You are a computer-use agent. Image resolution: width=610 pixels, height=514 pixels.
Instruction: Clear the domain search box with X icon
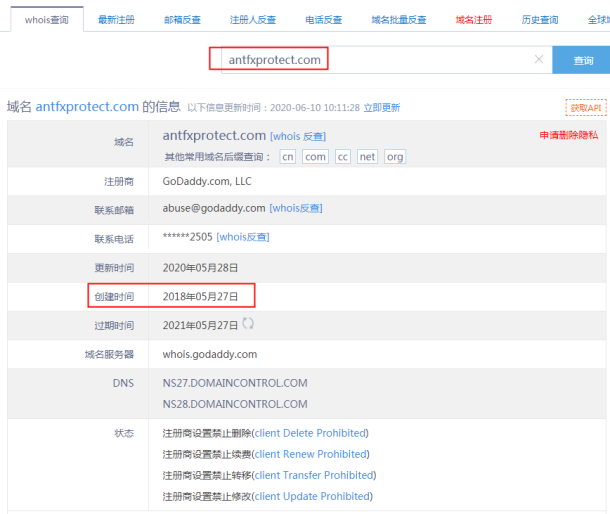[539, 60]
